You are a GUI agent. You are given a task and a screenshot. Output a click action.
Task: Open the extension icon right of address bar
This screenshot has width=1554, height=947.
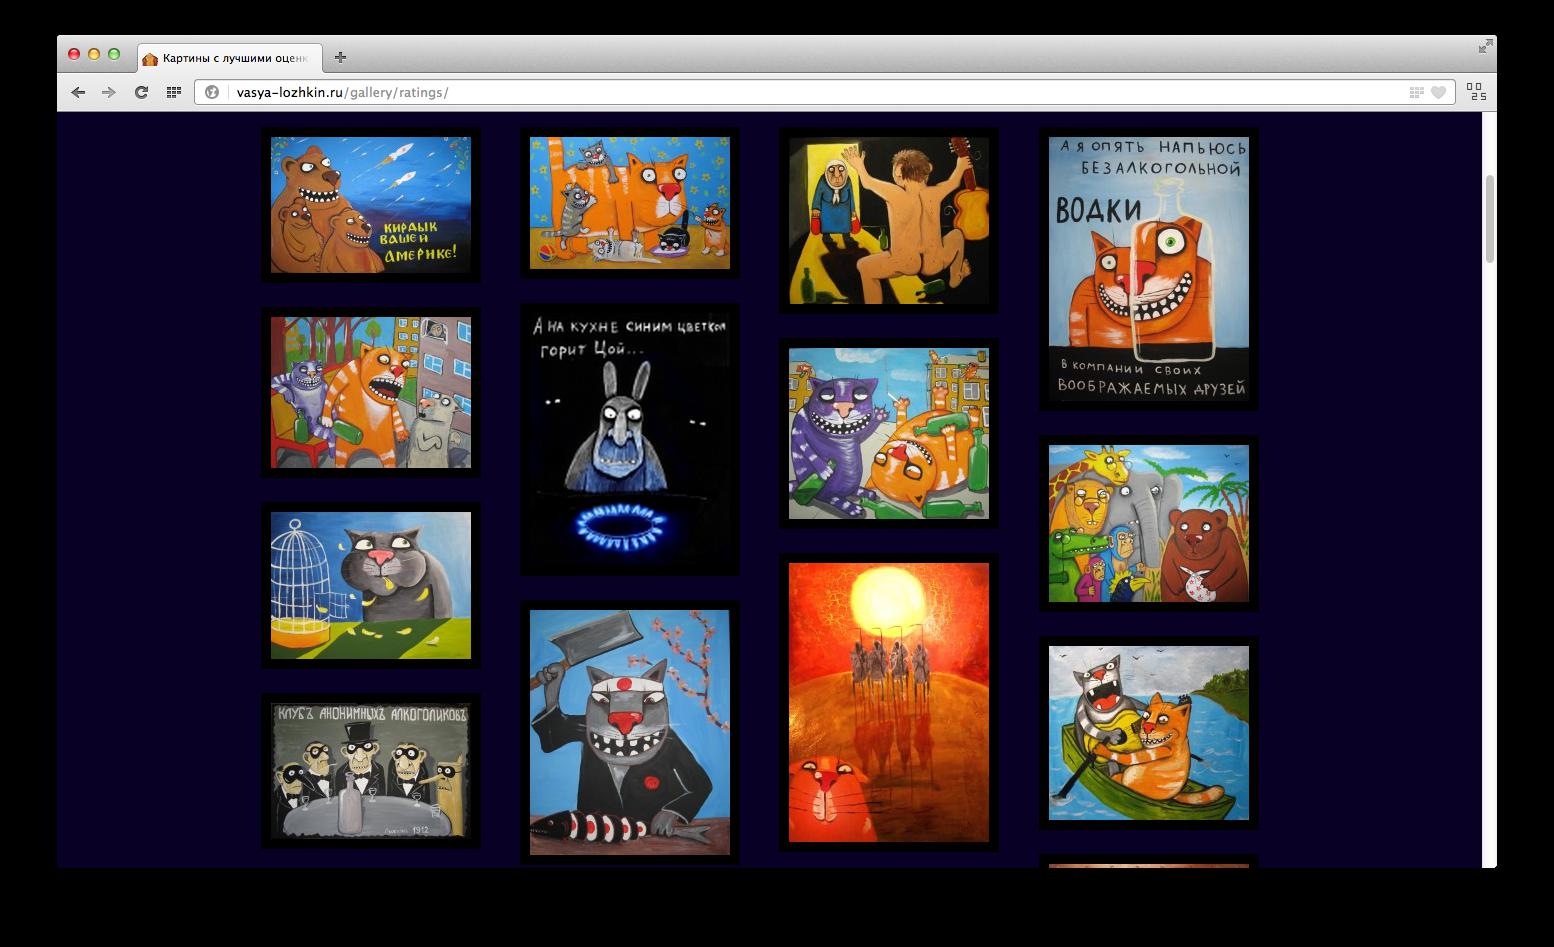pyautogui.click(x=1476, y=92)
